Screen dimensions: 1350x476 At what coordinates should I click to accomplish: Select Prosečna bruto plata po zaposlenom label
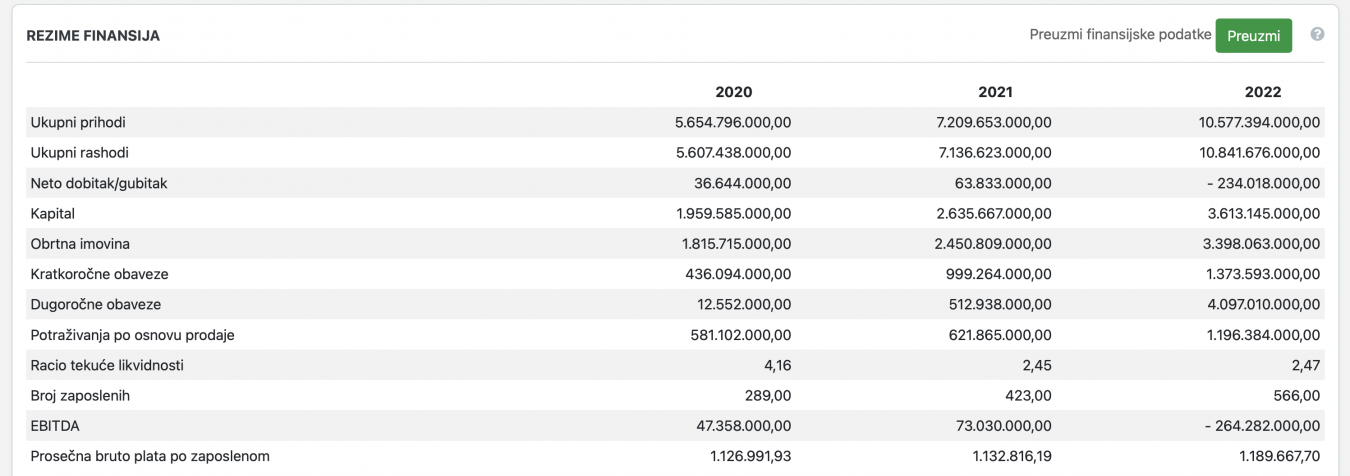150,457
